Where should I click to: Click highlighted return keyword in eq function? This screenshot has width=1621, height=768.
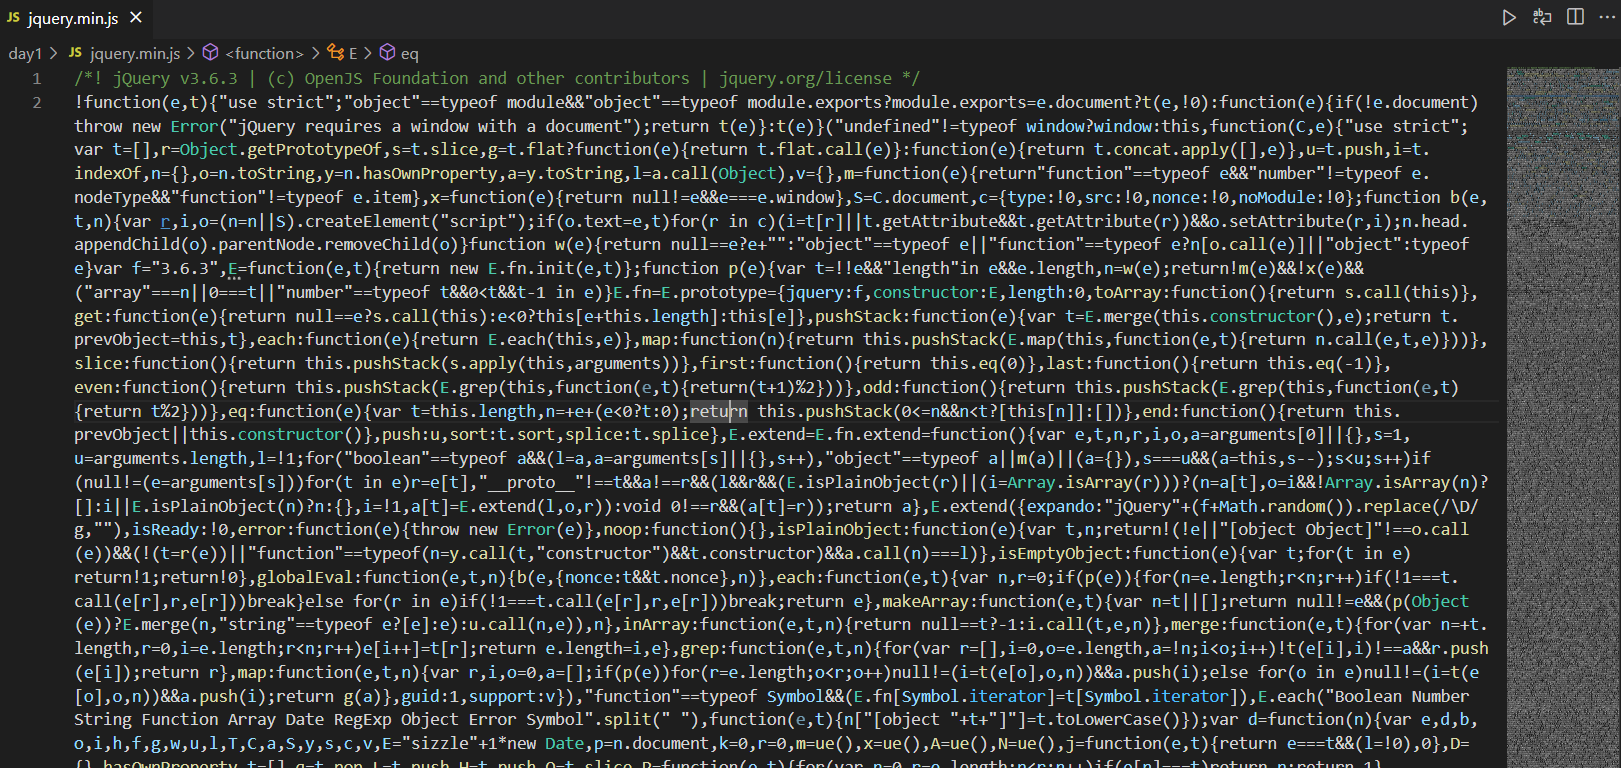(x=719, y=411)
